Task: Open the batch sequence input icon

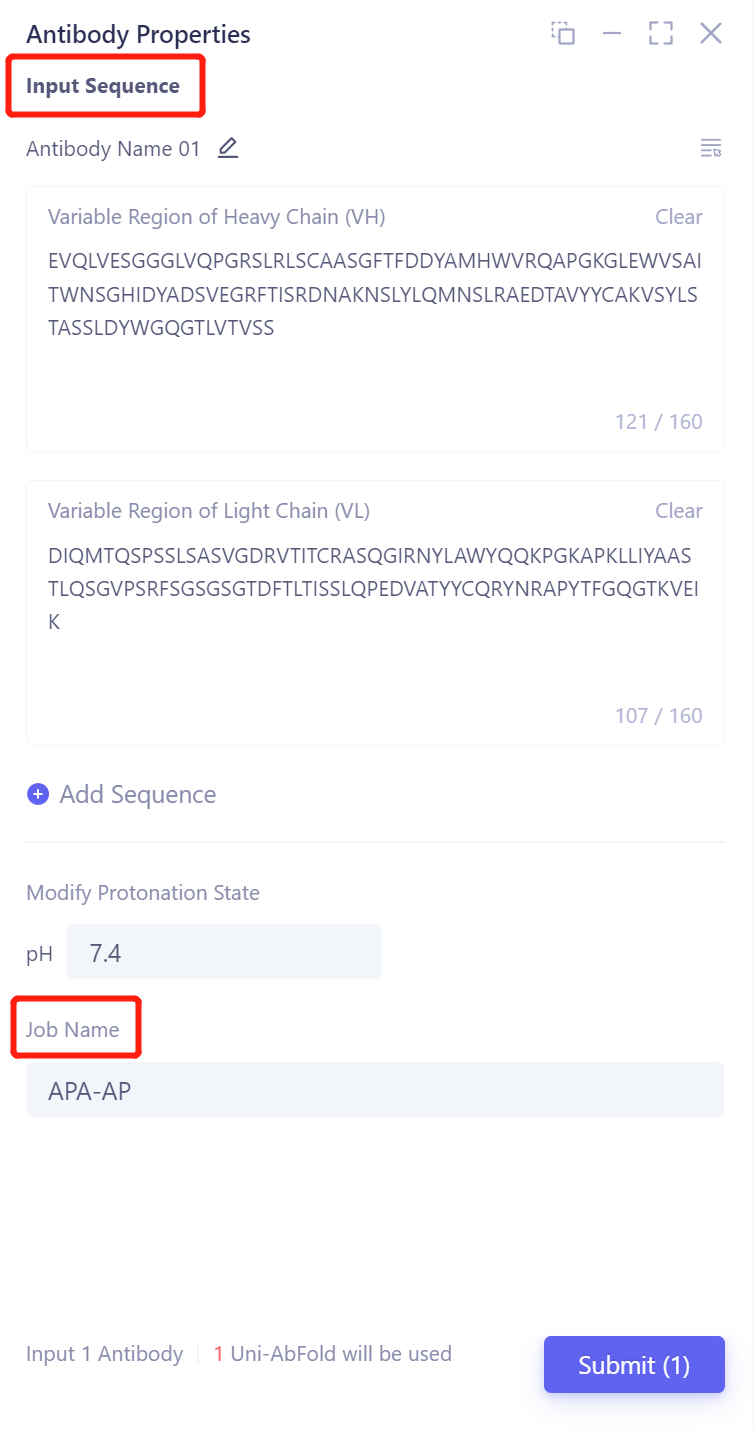Action: [x=710, y=147]
